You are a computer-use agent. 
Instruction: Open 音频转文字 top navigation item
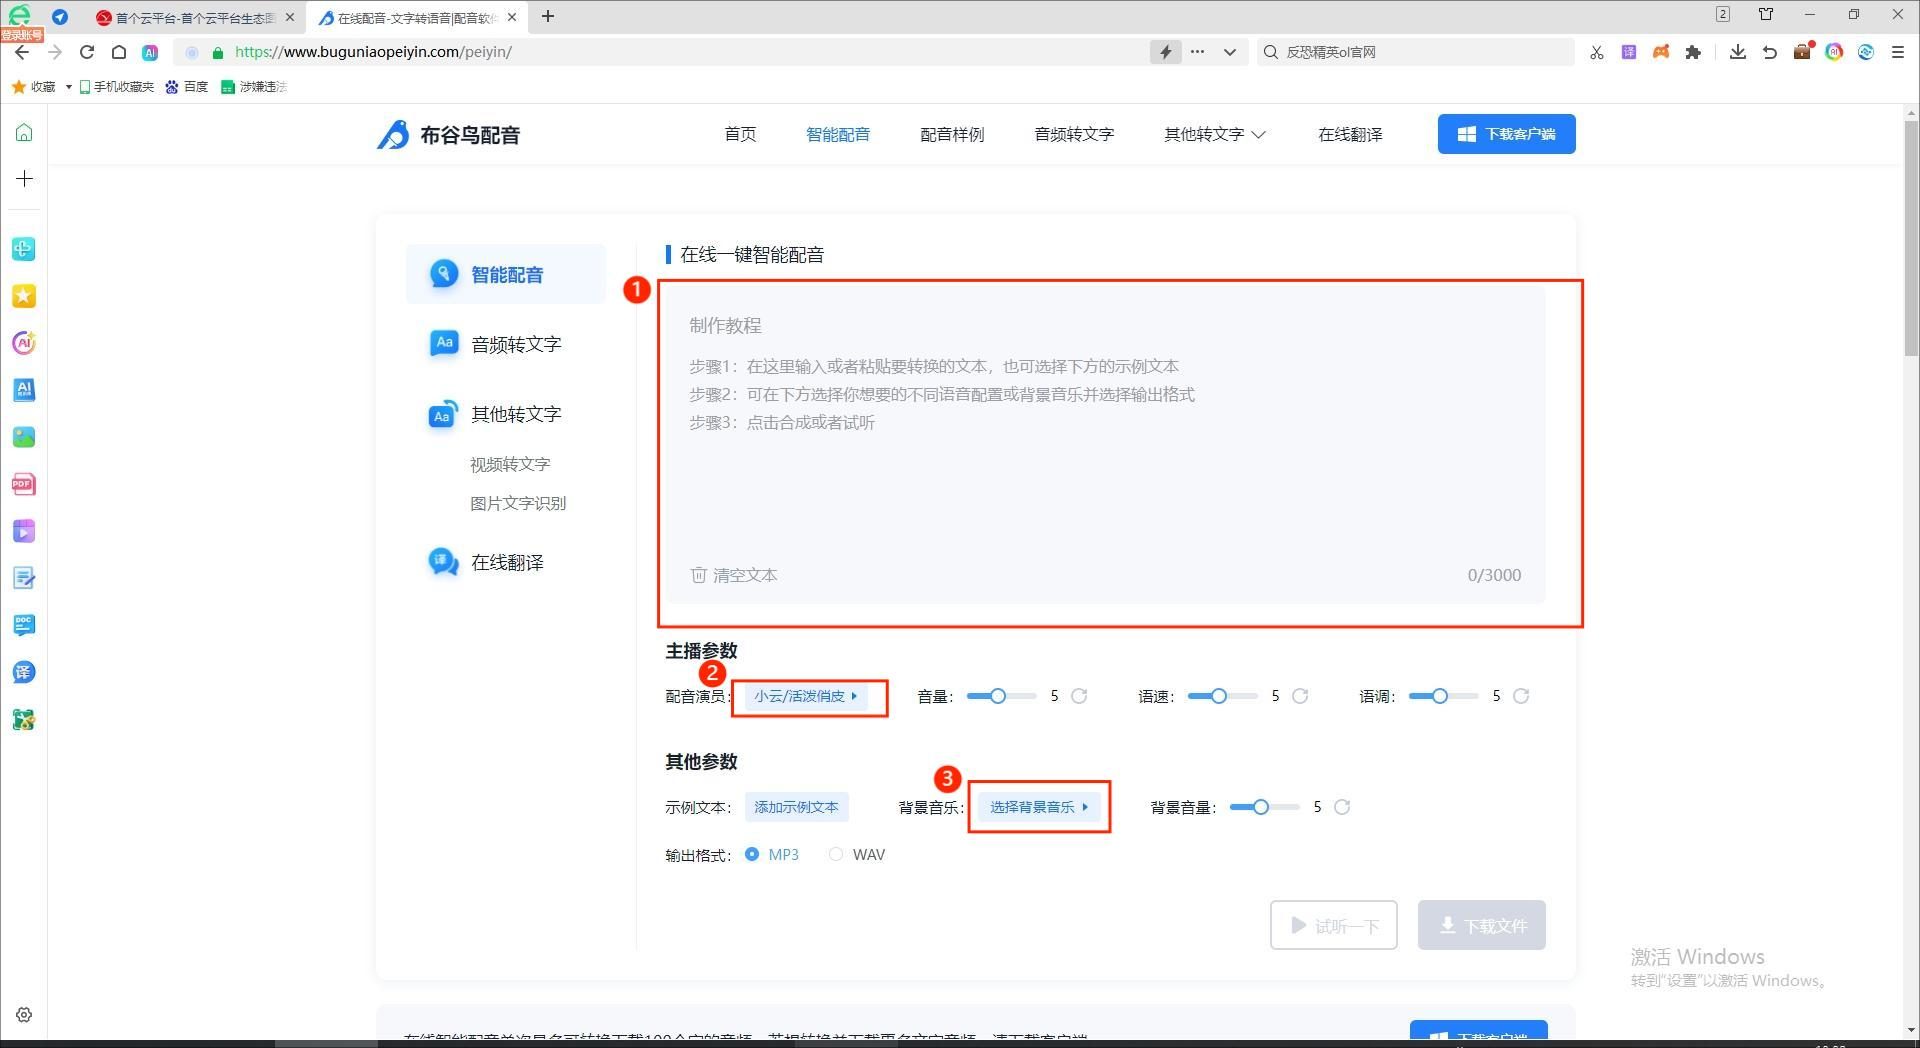[1074, 134]
